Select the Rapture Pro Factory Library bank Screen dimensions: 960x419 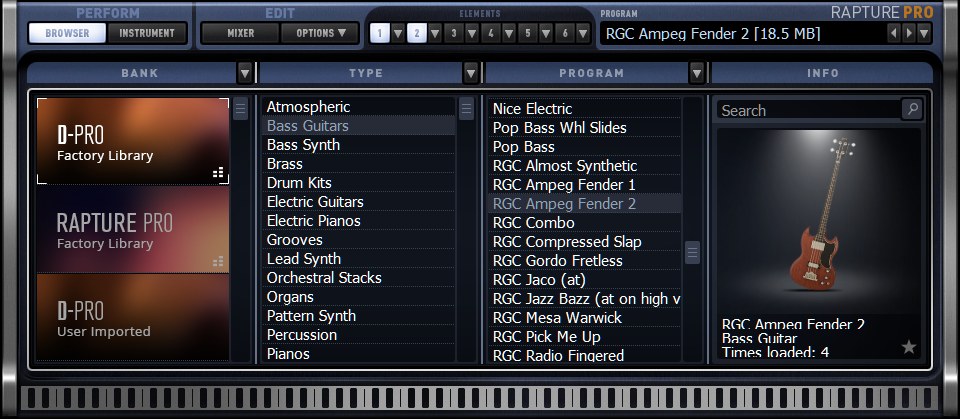pyautogui.click(x=133, y=229)
